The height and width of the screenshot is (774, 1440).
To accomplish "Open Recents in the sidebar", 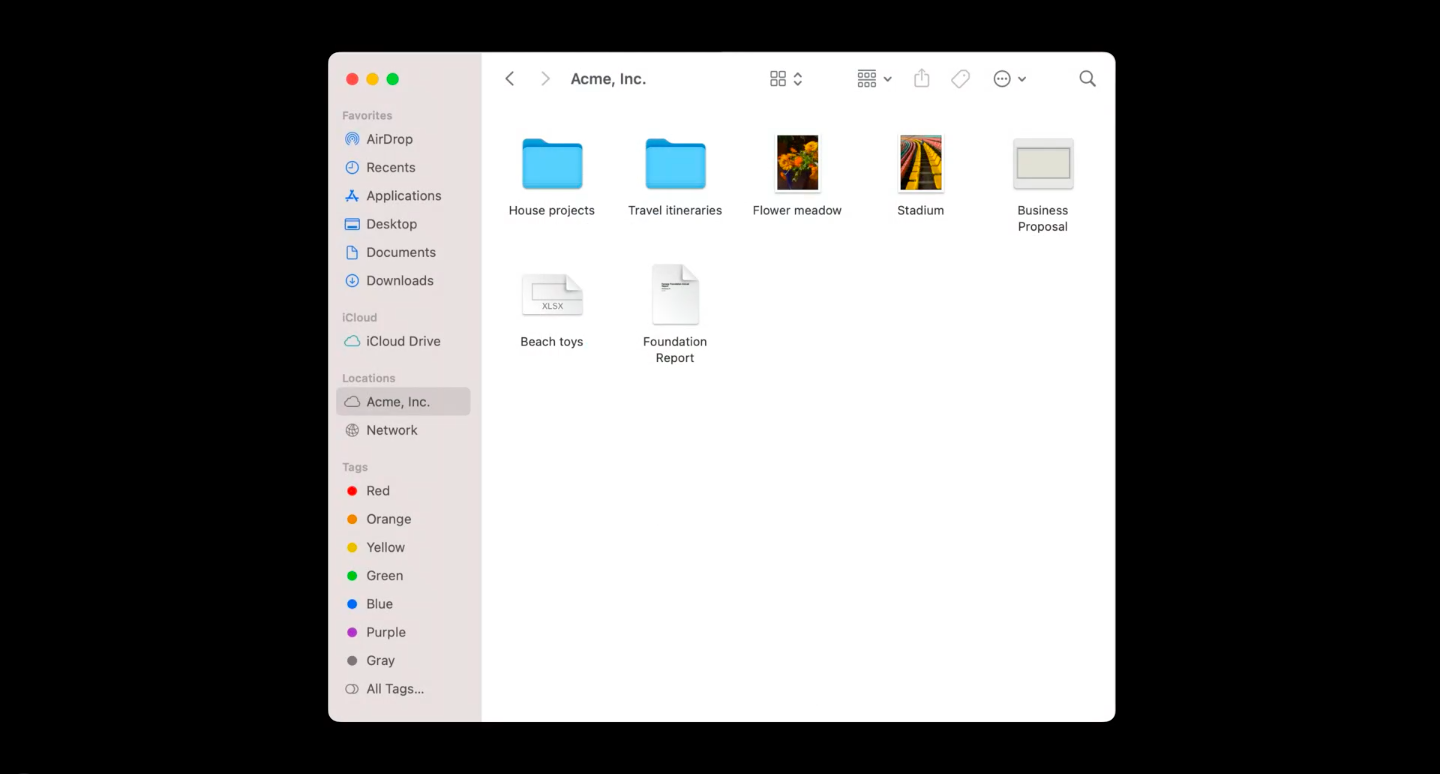I will [x=391, y=167].
